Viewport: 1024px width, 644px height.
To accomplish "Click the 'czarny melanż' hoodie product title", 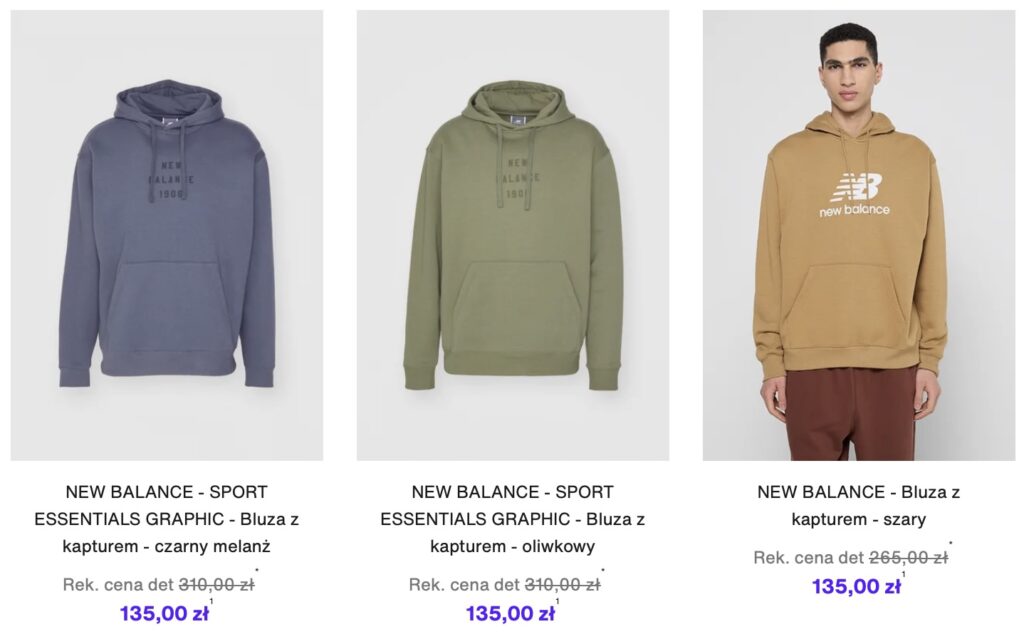I will click(x=166, y=519).
